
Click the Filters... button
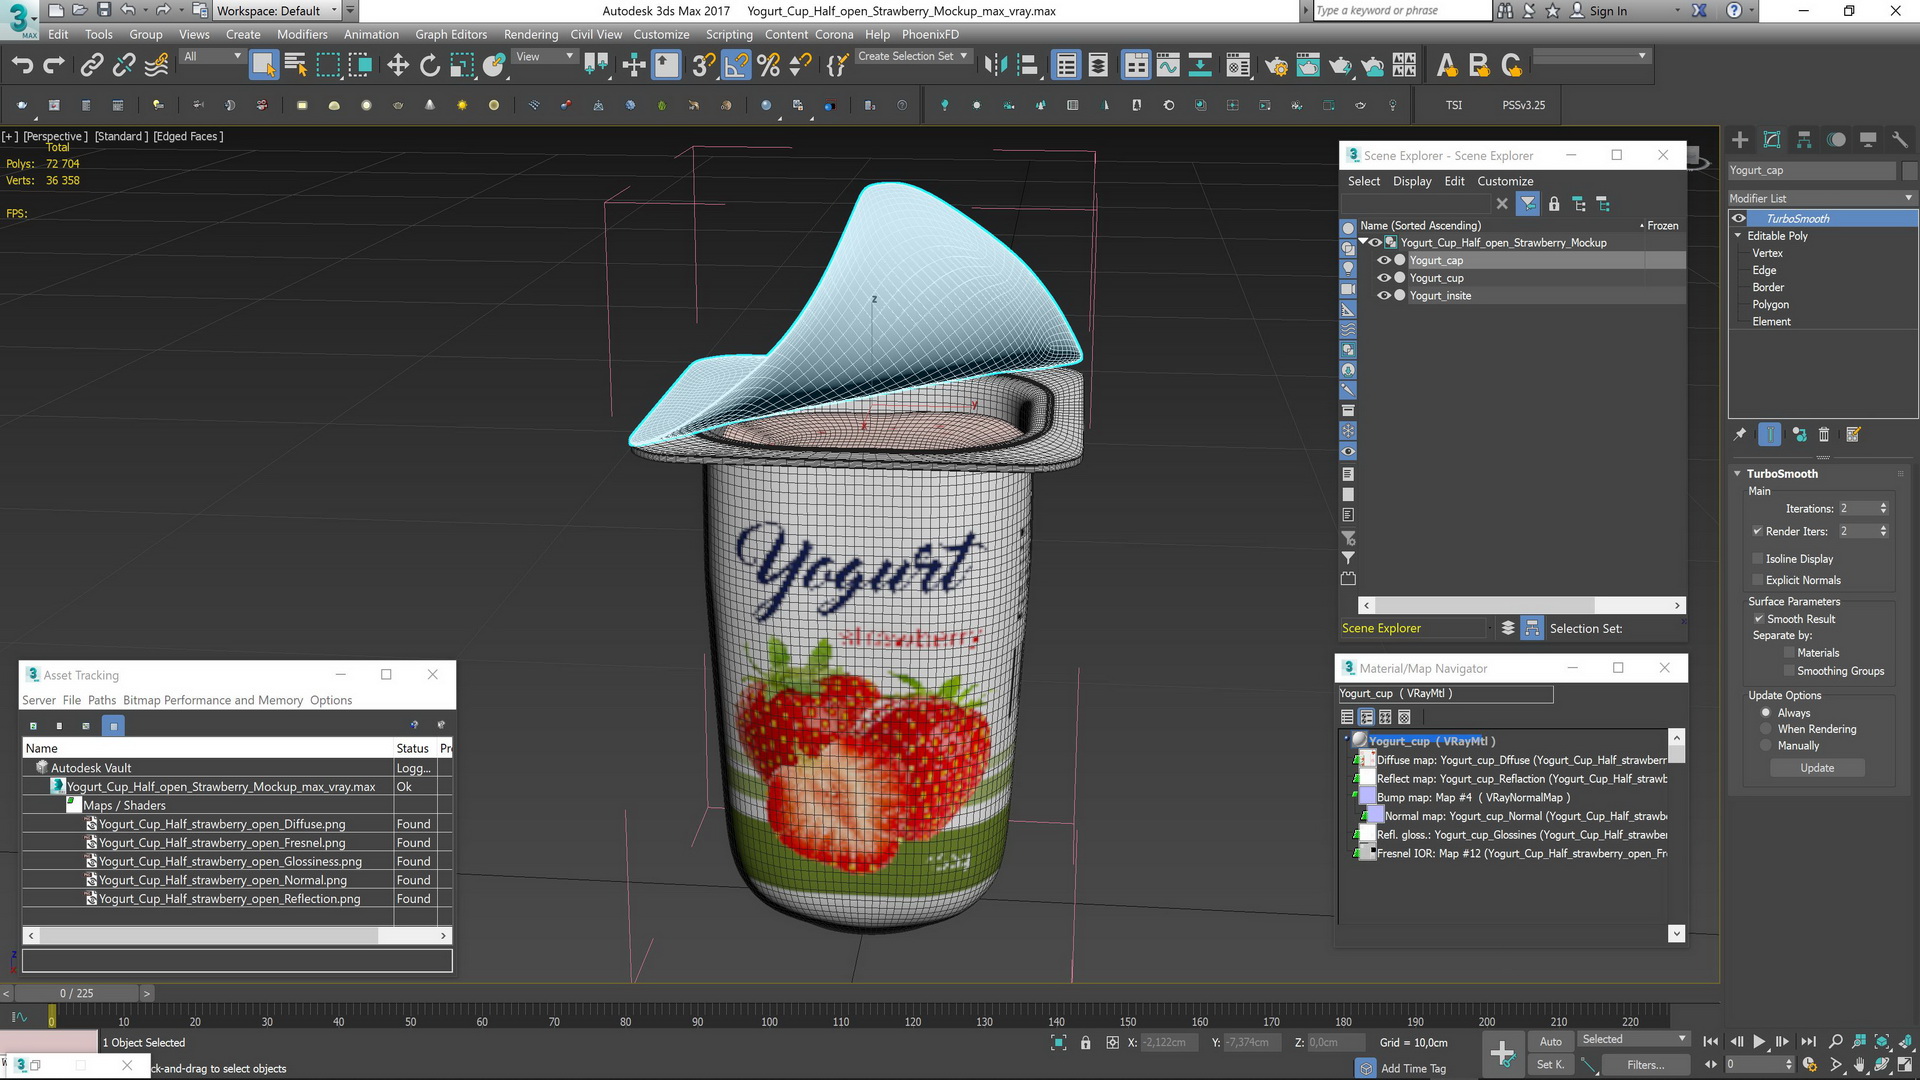(1645, 1065)
